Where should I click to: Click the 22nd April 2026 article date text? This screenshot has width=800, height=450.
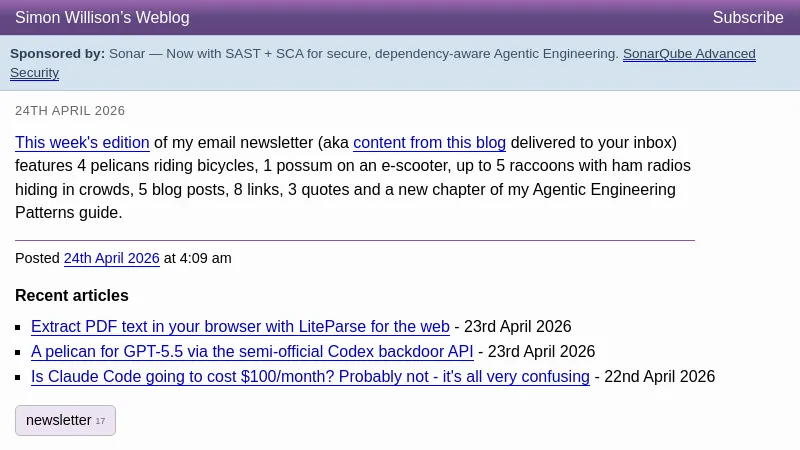click(661, 377)
